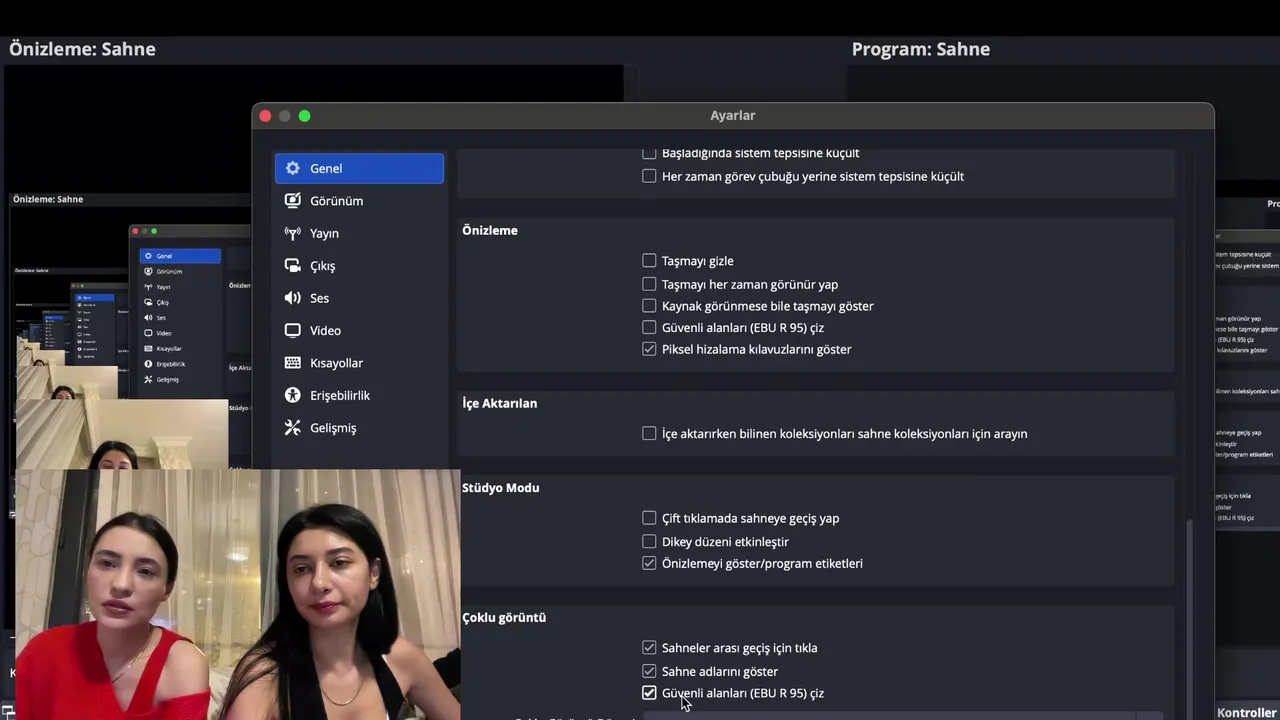Switch to the Yayın settings tab
The width and height of the screenshot is (1280, 720).
coord(359,233)
